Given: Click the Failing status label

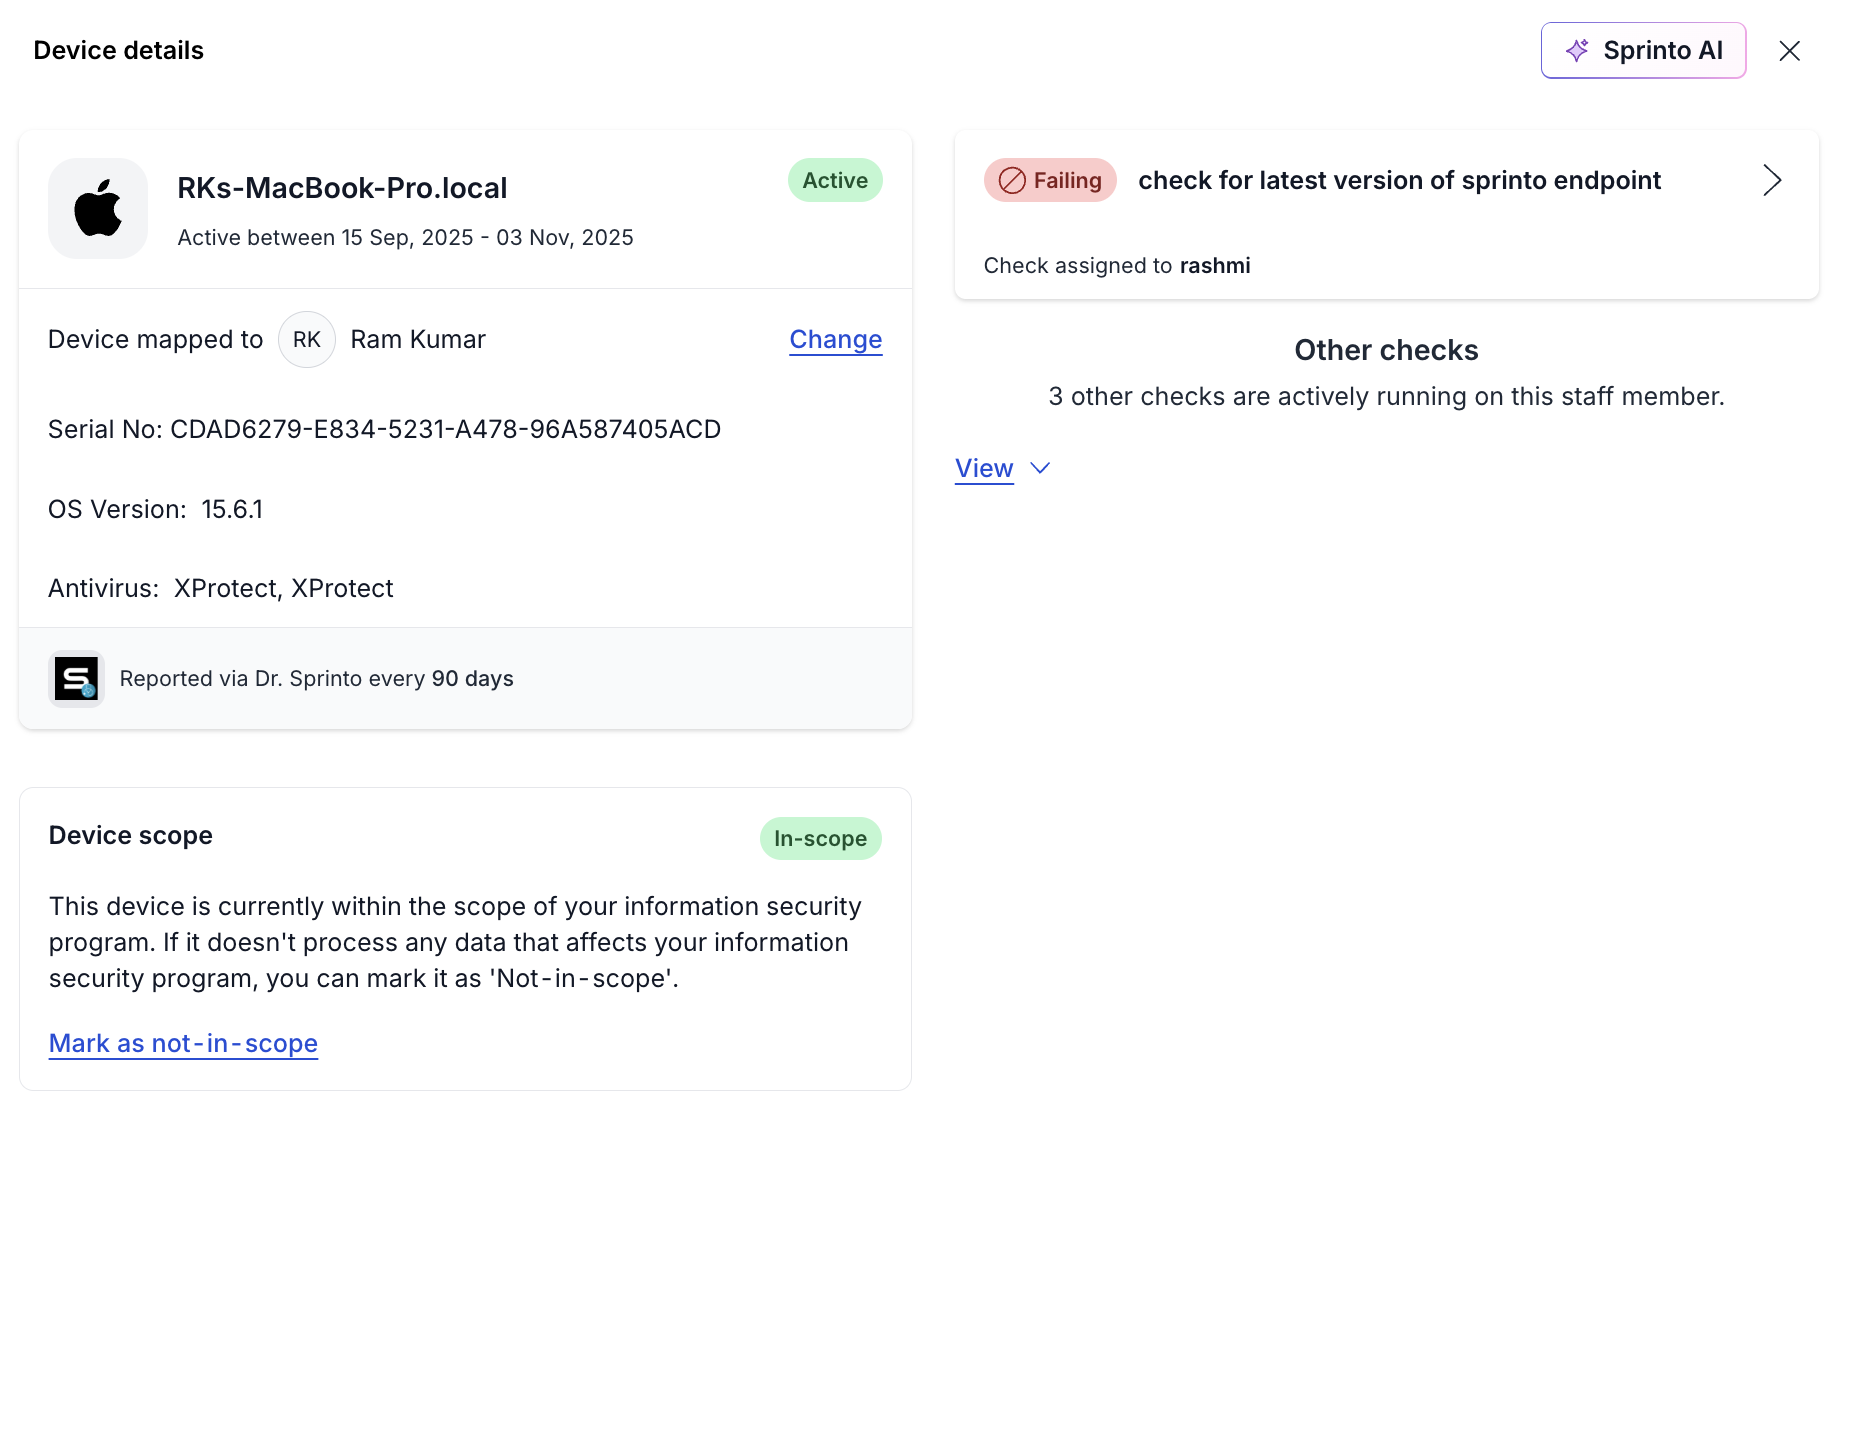Looking at the screenshot, I should coord(1067,181).
